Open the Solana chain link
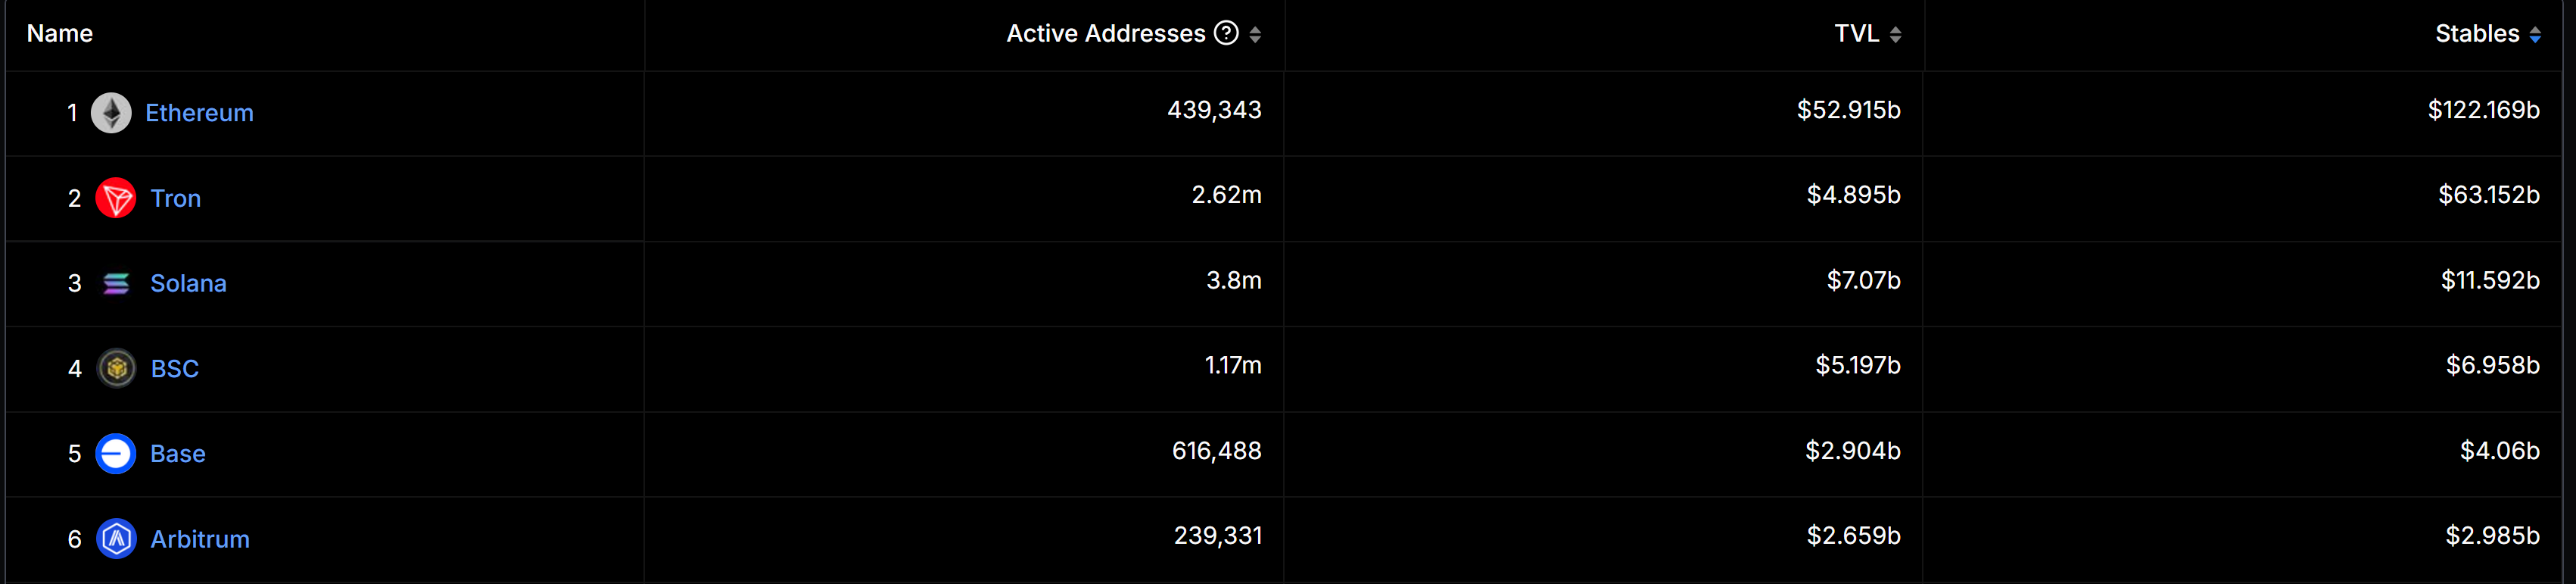This screenshot has height=584, width=2576. tap(188, 284)
